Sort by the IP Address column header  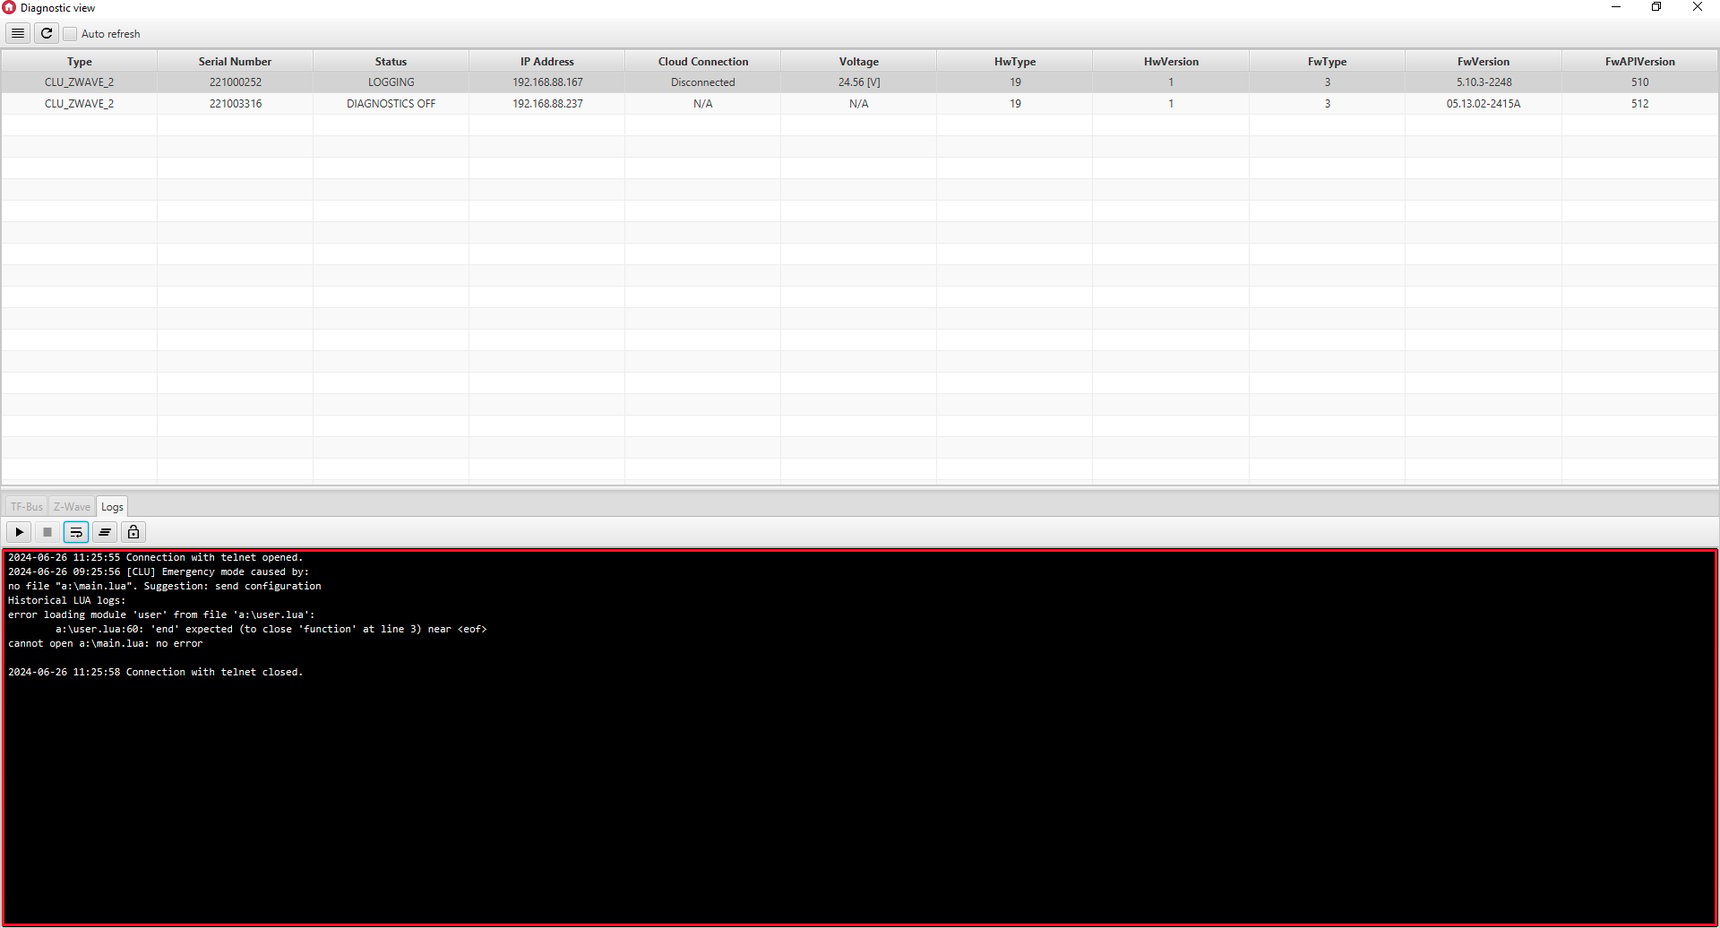[547, 61]
